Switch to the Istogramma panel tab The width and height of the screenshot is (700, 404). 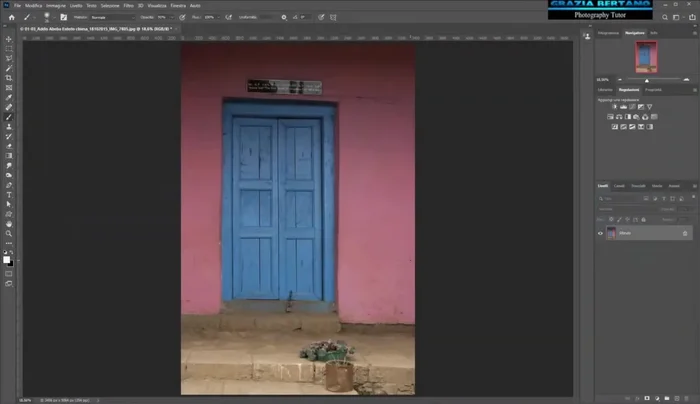point(608,33)
